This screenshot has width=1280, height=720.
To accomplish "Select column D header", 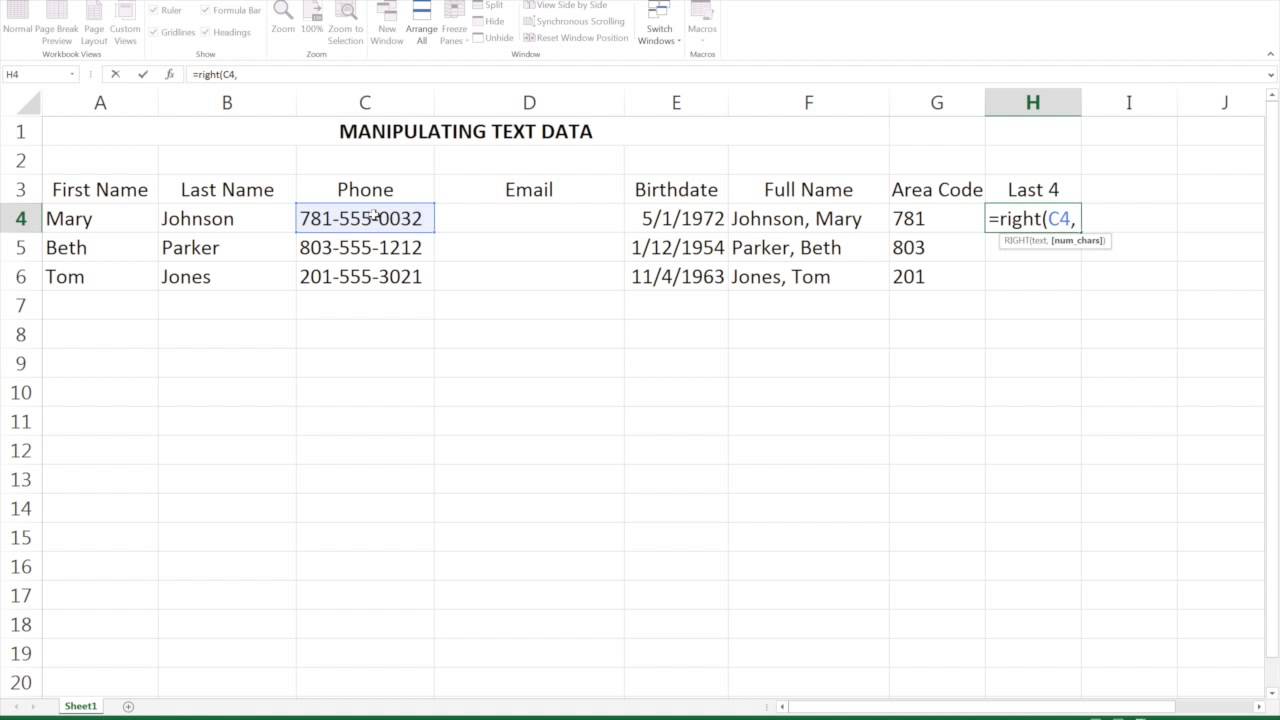I will click(529, 102).
